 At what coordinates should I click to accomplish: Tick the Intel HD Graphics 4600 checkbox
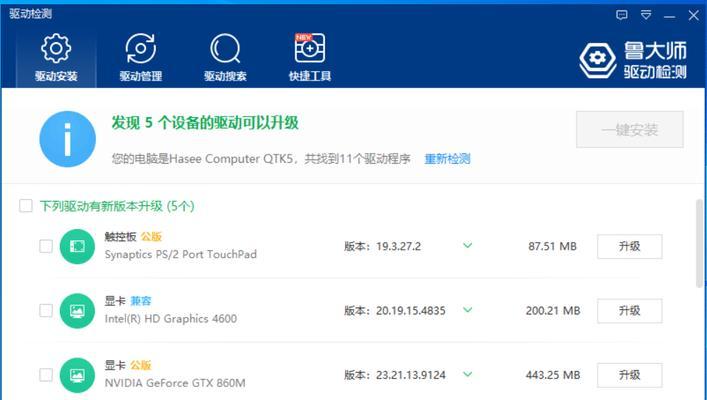pos(46,311)
